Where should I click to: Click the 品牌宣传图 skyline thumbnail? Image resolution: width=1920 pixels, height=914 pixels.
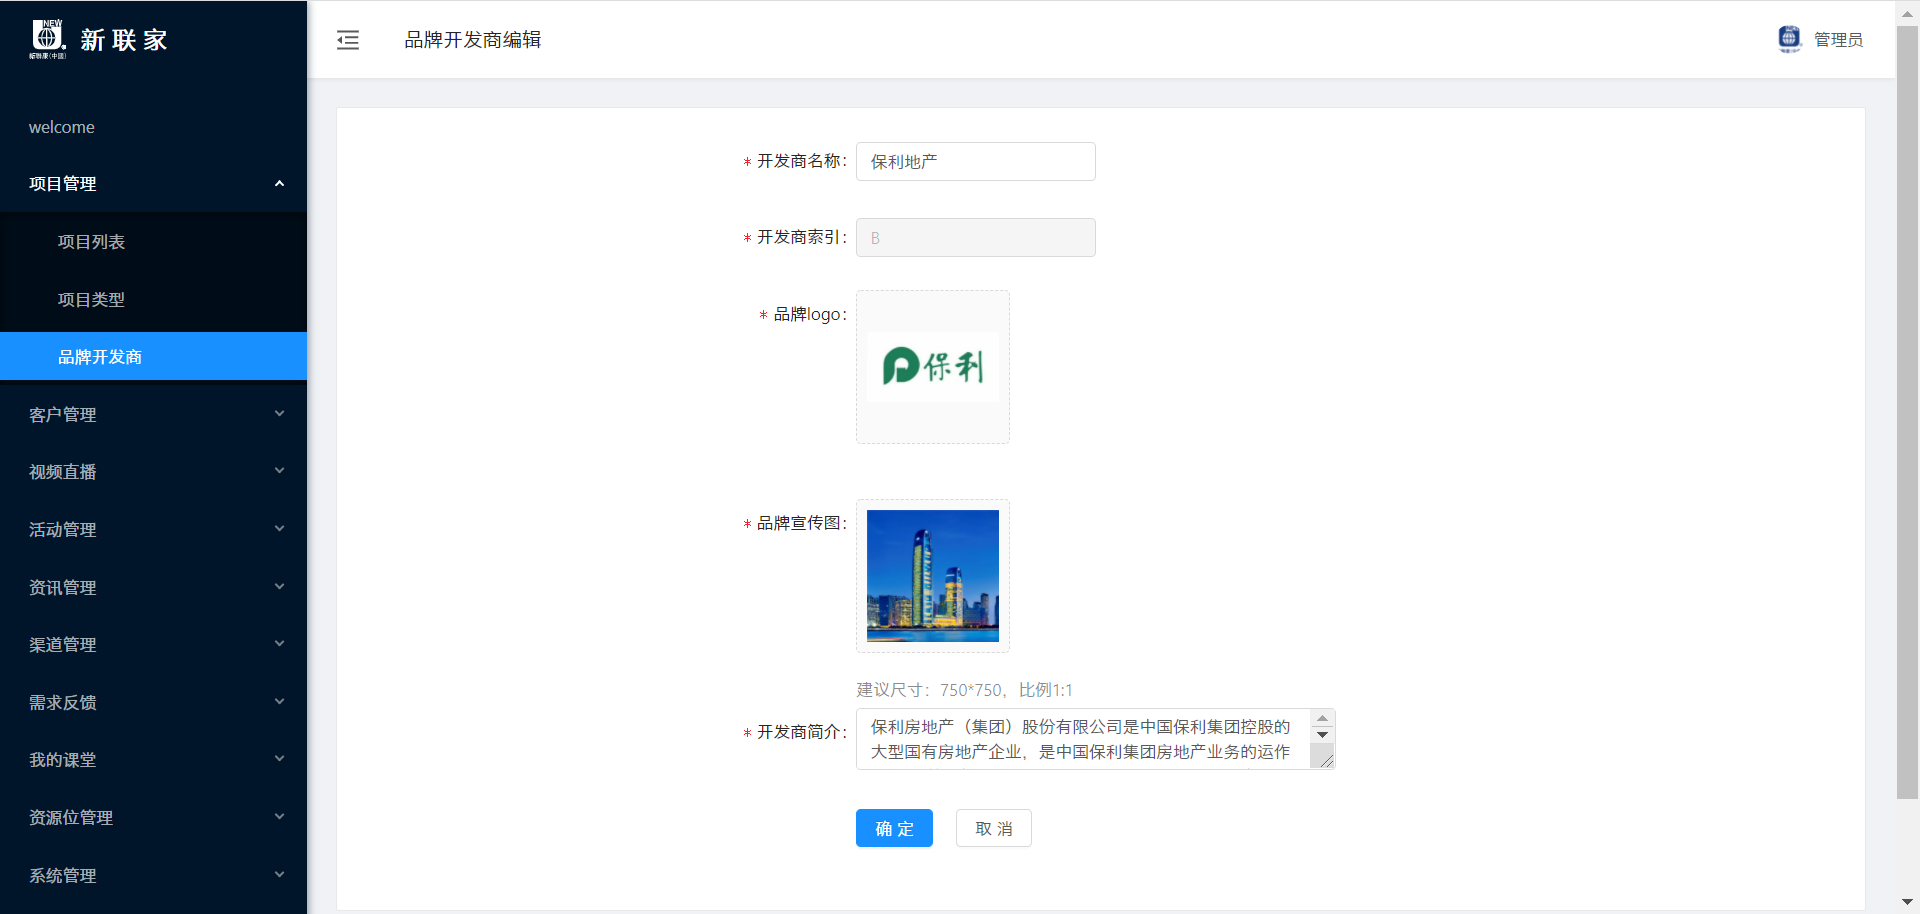(x=933, y=576)
